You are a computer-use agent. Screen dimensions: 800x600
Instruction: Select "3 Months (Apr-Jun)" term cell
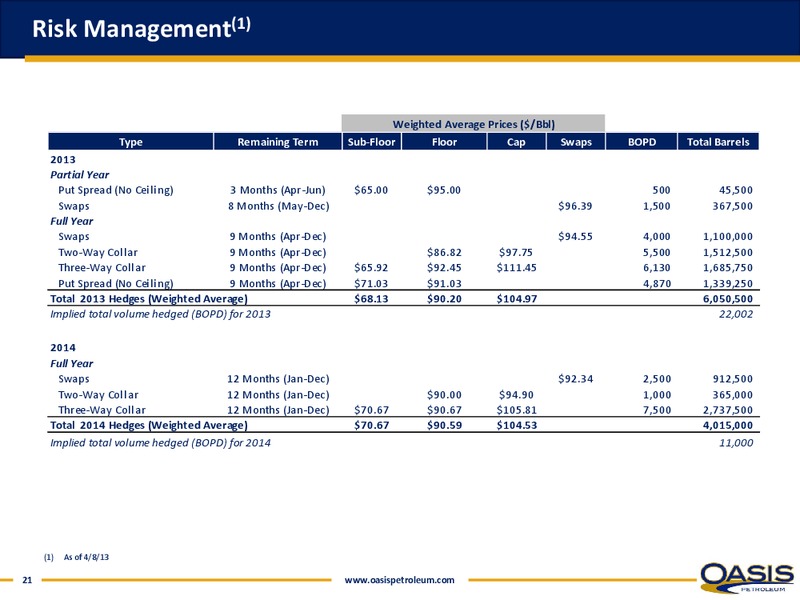[278, 190]
